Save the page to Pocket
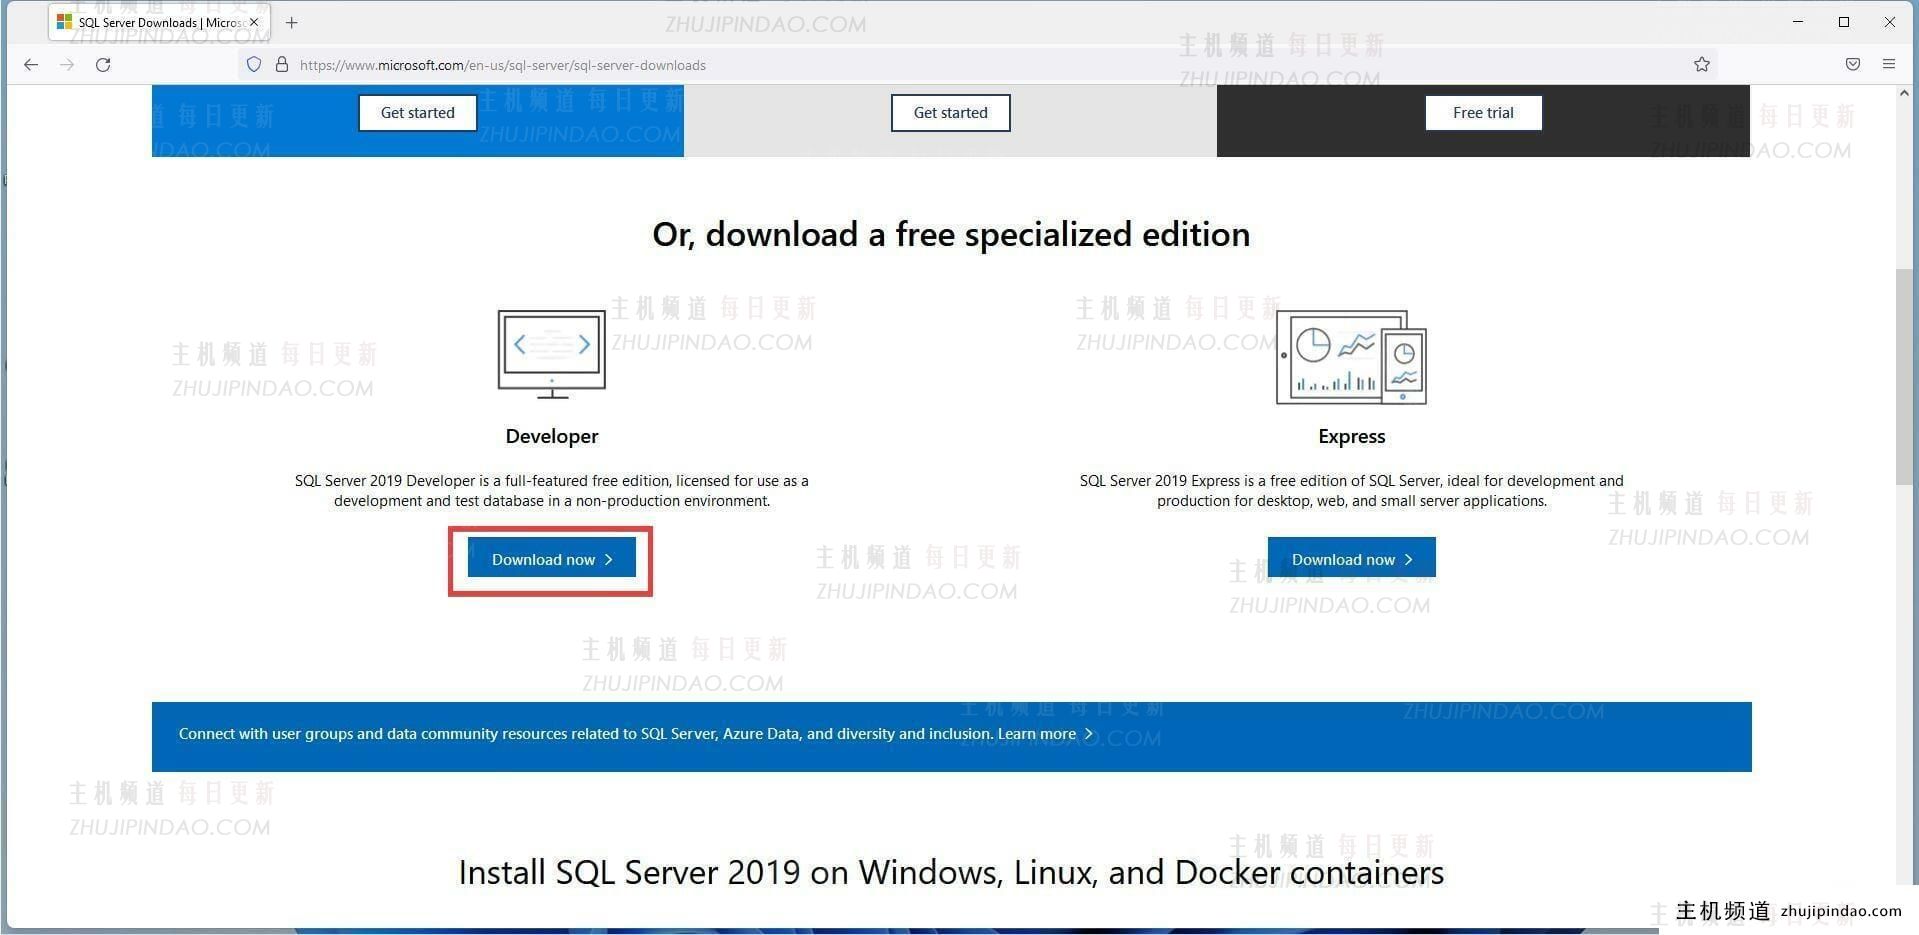The image size is (1919, 935). click(x=1852, y=64)
